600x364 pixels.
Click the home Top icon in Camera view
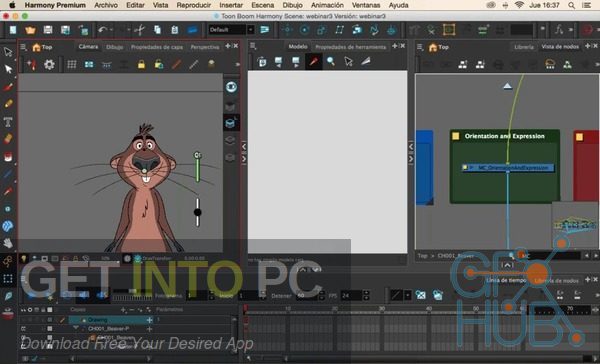pos(37,47)
